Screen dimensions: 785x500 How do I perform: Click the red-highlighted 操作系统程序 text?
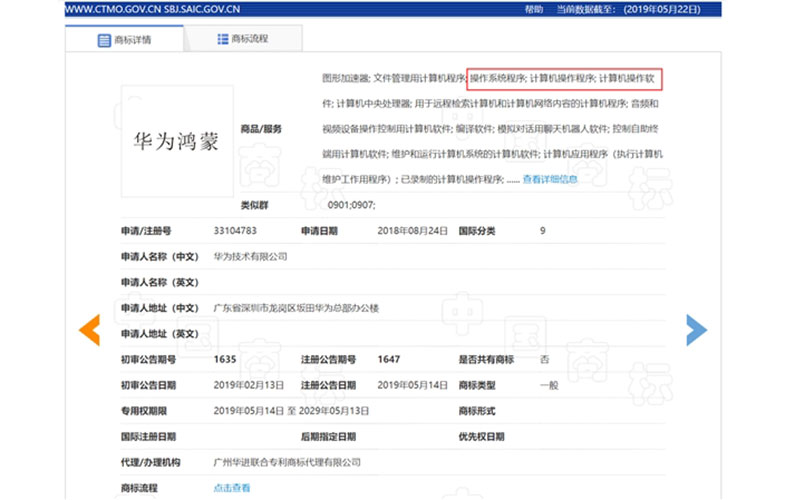[496, 77]
